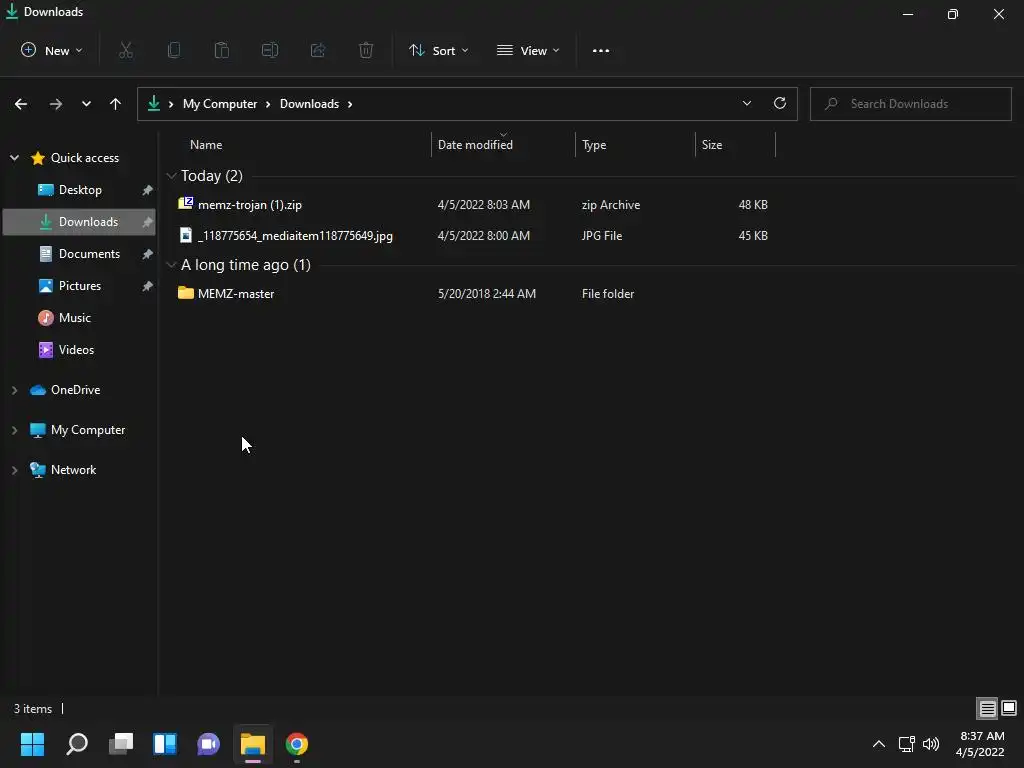Click the MEMZ-master folder icon
This screenshot has width=1024, height=768.
pos(185,293)
